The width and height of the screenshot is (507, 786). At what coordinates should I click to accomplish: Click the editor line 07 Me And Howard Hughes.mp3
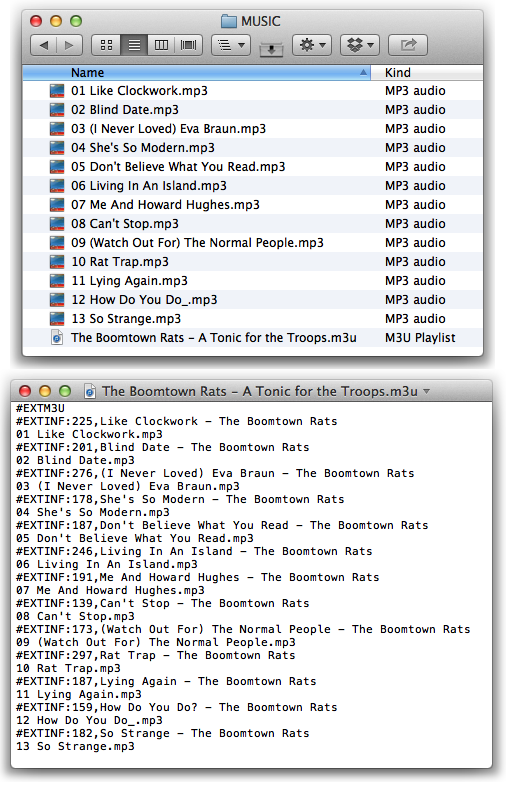click(x=110, y=591)
